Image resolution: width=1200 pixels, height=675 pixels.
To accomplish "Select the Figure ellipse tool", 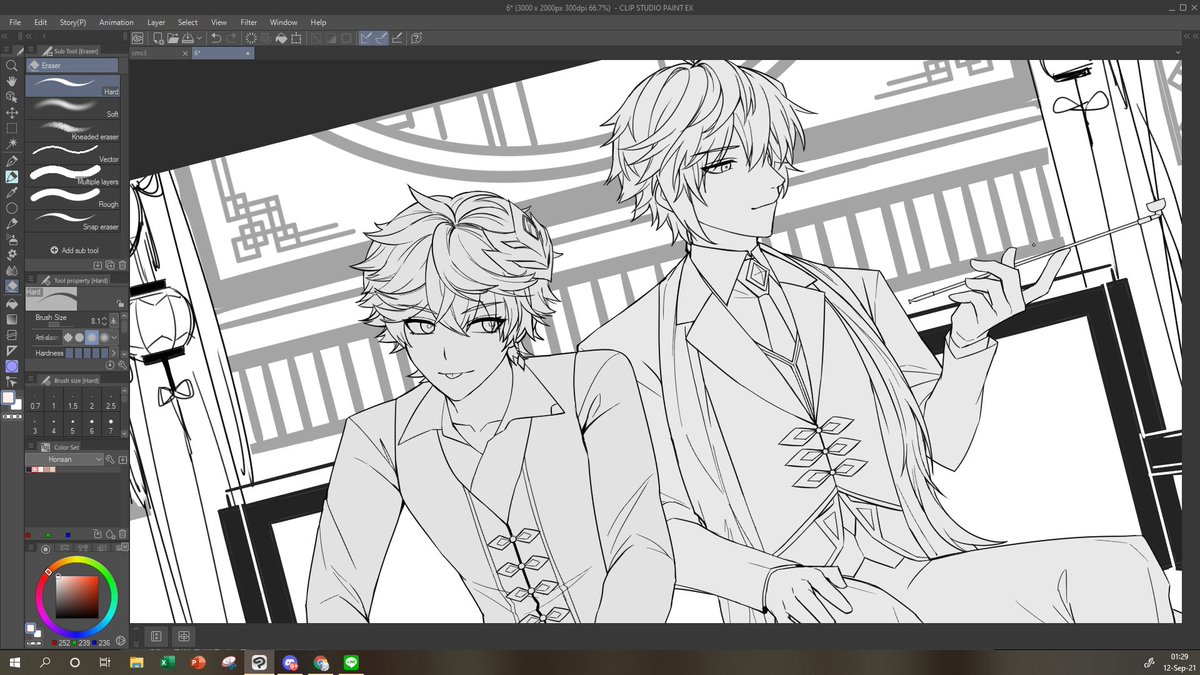I will [12, 208].
